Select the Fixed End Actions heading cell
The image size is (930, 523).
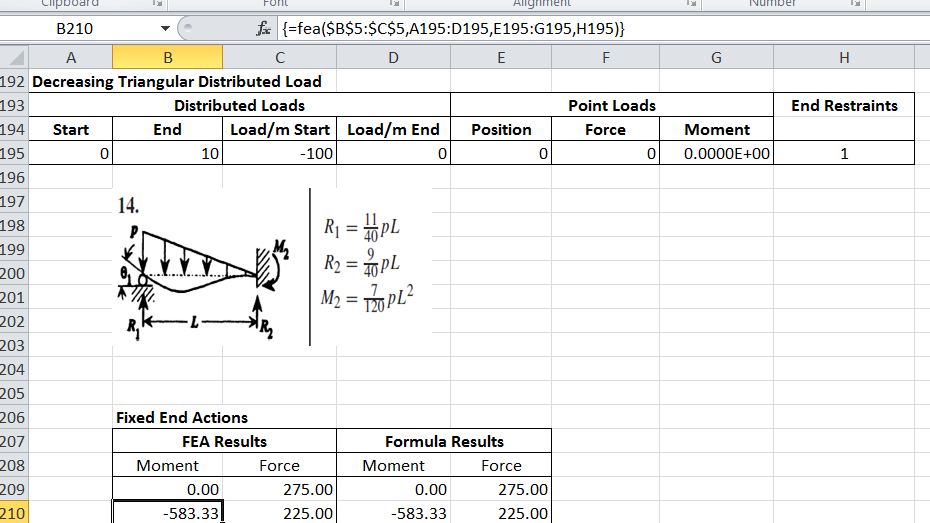click(x=181, y=417)
